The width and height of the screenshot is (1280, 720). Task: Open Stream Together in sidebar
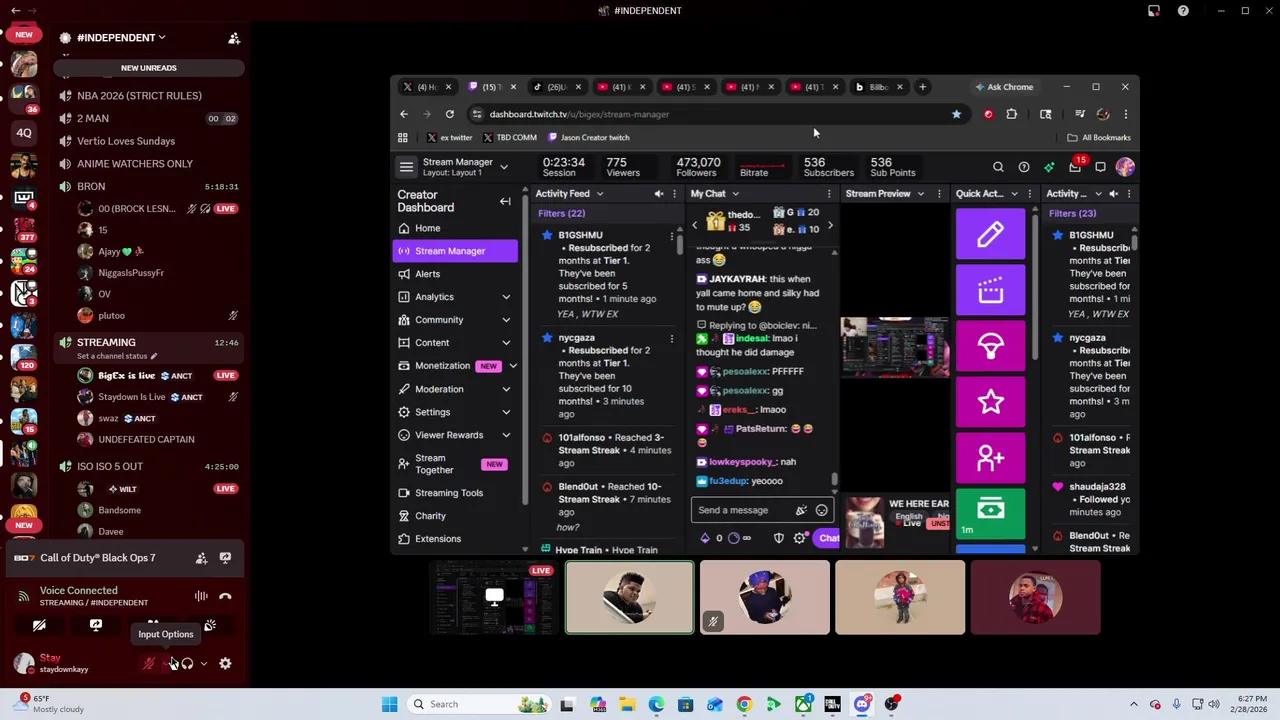coord(456,464)
